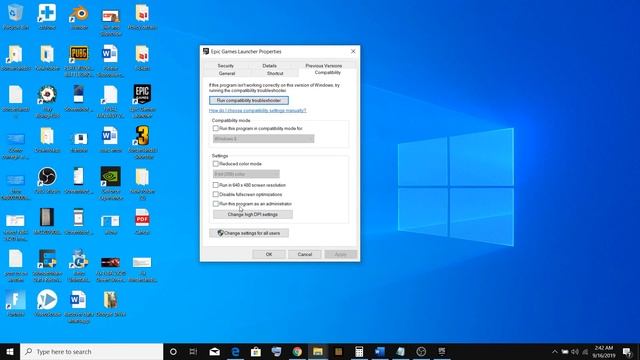Select the Word document beside the PUBG shortcut
Viewport: 640px width, 360px height.
point(111,61)
